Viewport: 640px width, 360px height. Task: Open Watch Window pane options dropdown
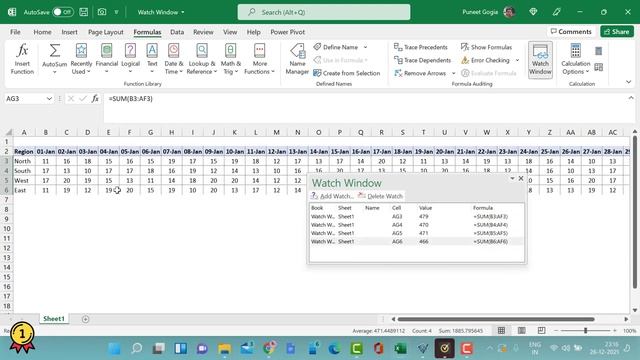click(512, 178)
